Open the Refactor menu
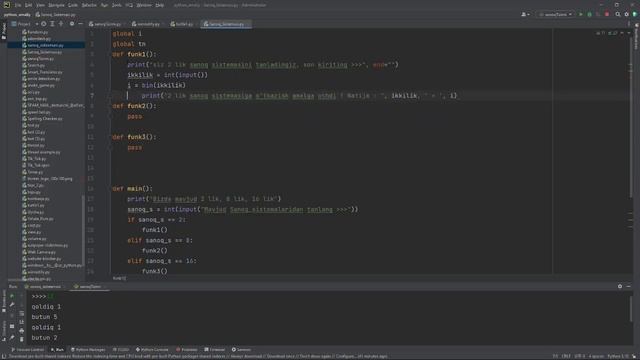The width and height of the screenshot is (640, 360). pyautogui.click(x=89, y=5)
